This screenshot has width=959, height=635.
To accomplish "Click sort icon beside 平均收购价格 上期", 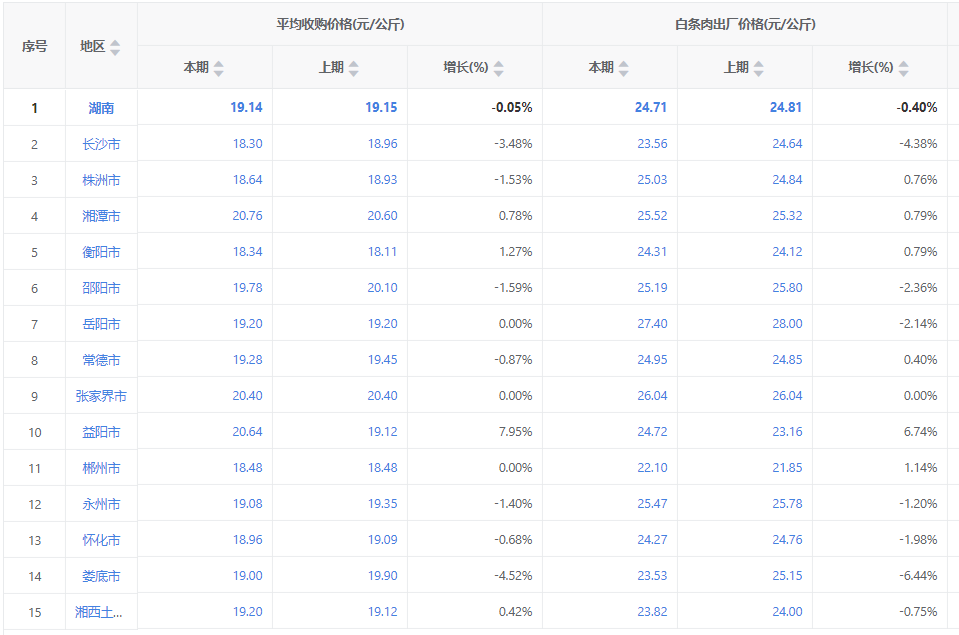I will pyautogui.click(x=354, y=68).
